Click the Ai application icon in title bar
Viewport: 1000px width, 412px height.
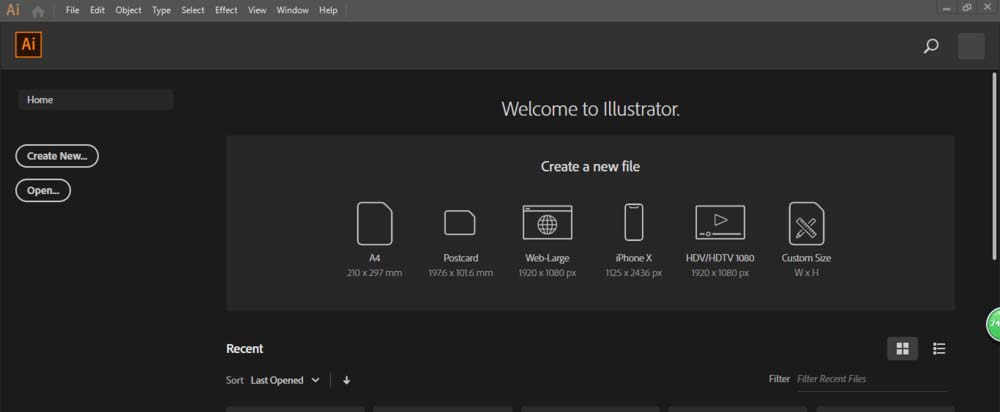13,10
